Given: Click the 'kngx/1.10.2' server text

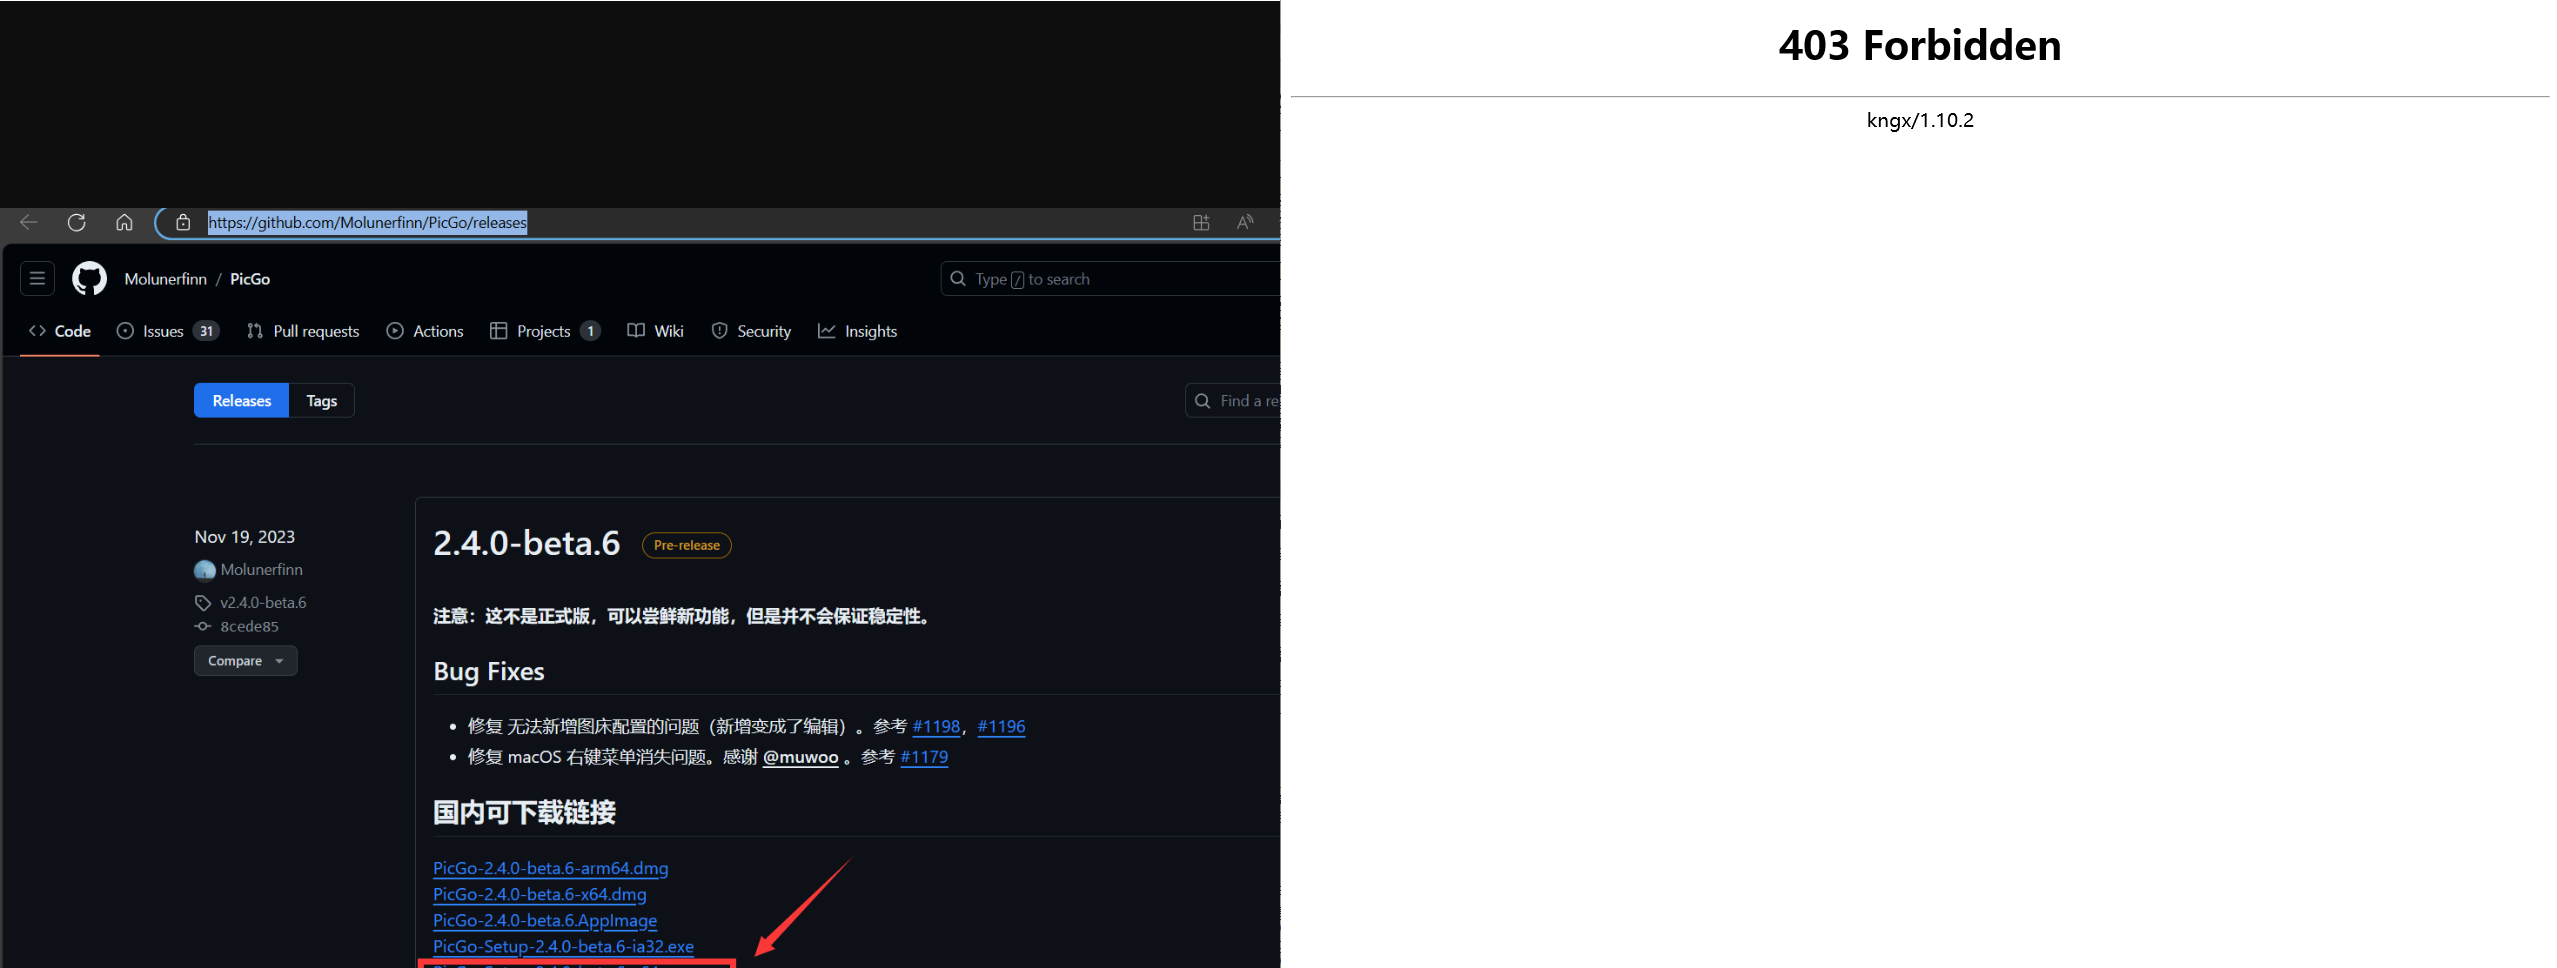Looking at the screenshot, I should tap(1920, 120).
